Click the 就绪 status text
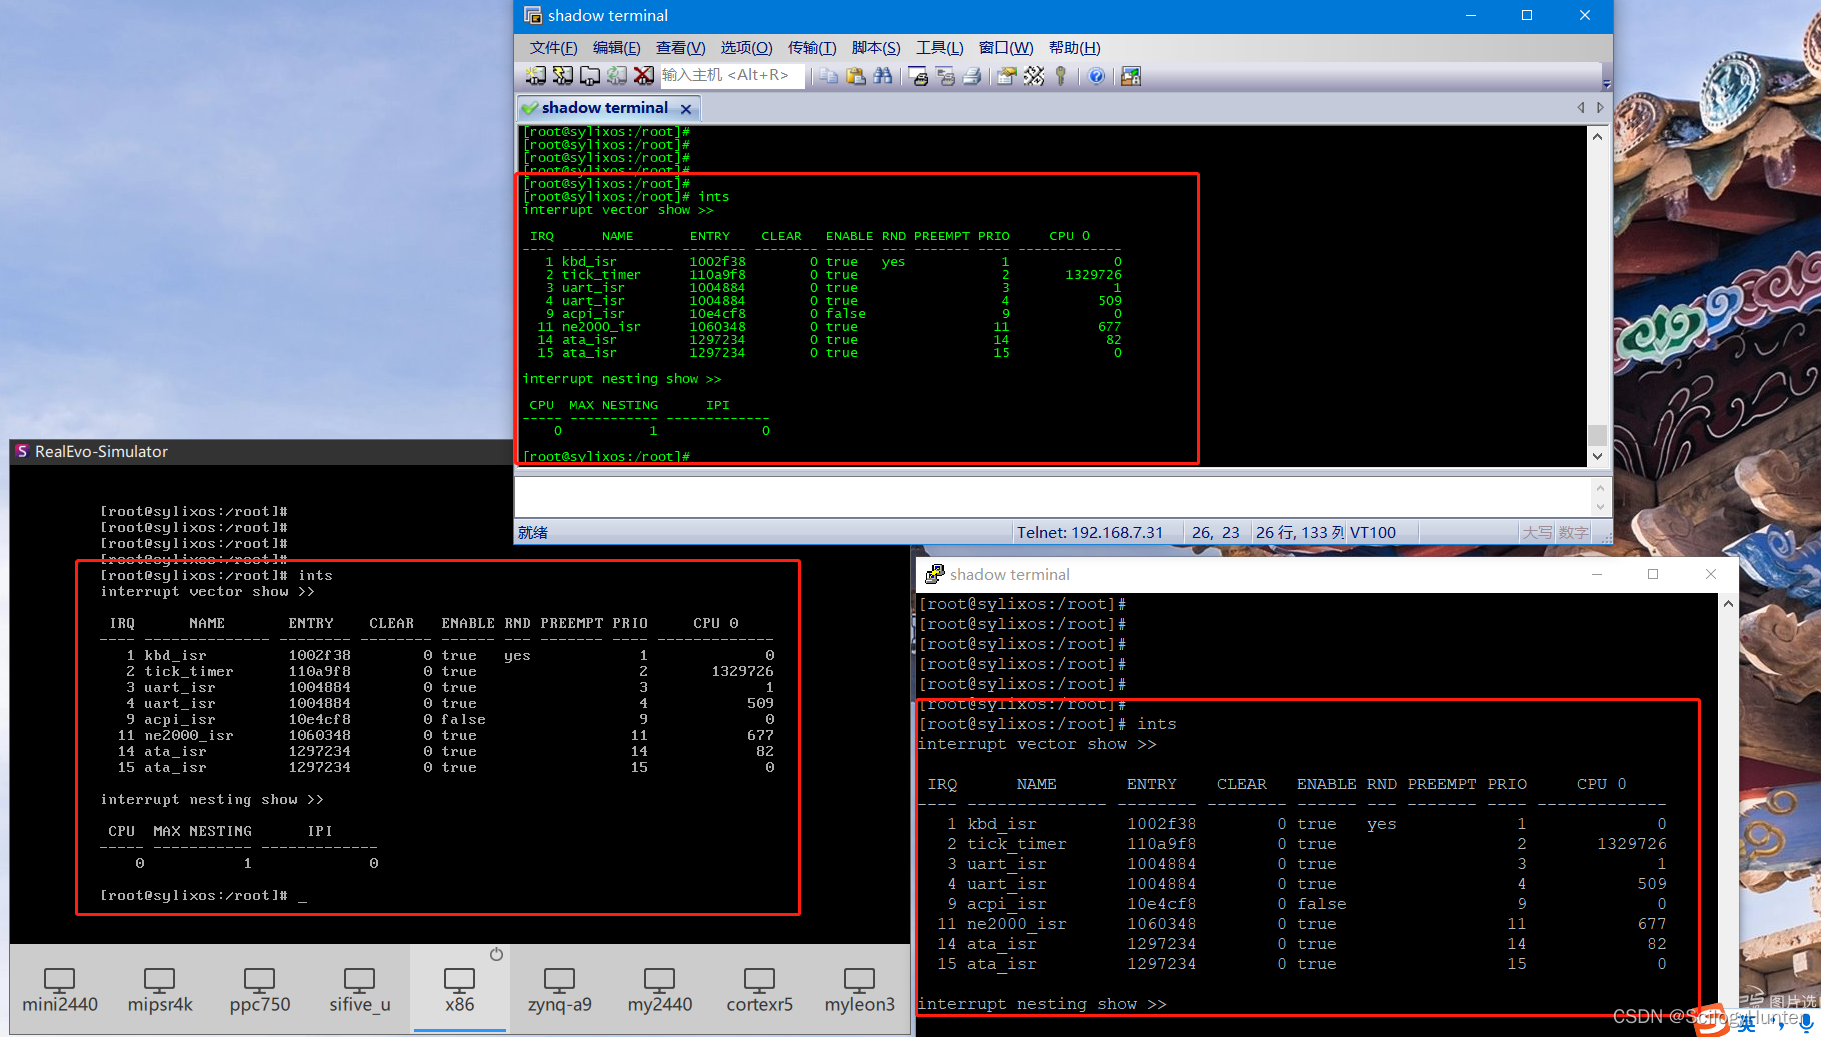This screenshot has height=1037, width=1821. click(x=533, y=533)
